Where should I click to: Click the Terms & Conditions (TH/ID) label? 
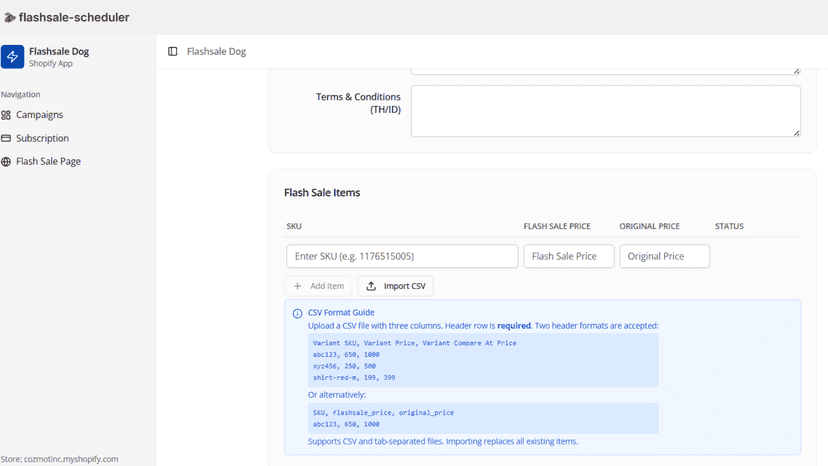click(359, 103)
